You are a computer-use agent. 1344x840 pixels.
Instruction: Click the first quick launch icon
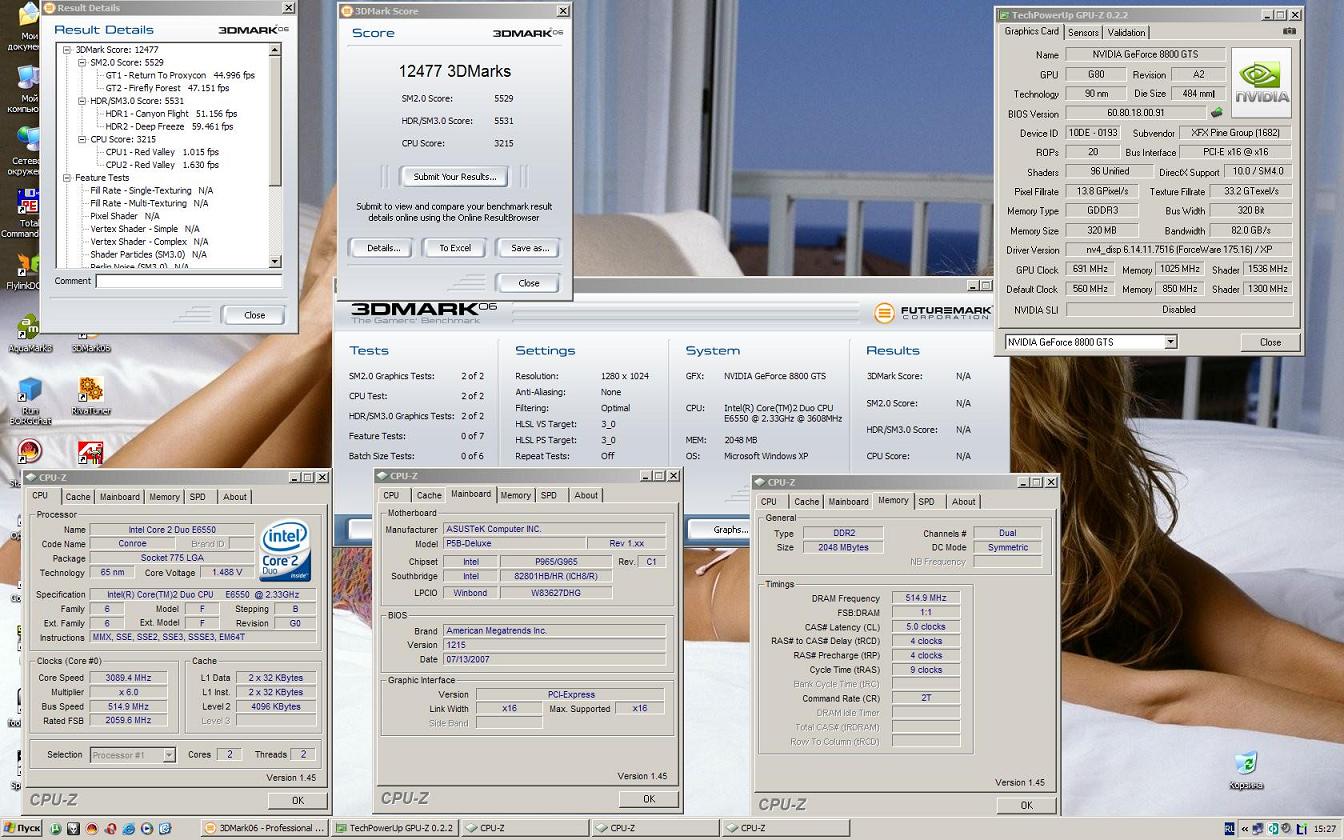[x=57, y=828]
